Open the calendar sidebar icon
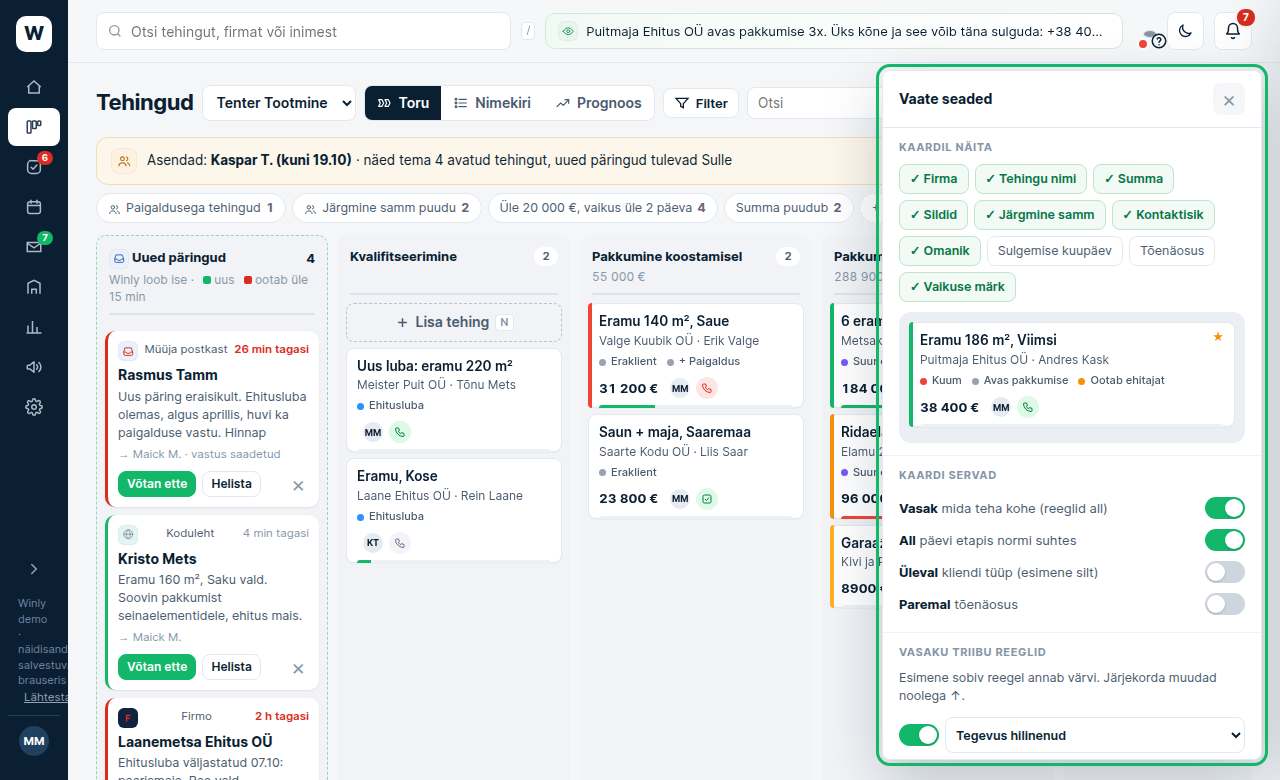 [34, 207]
